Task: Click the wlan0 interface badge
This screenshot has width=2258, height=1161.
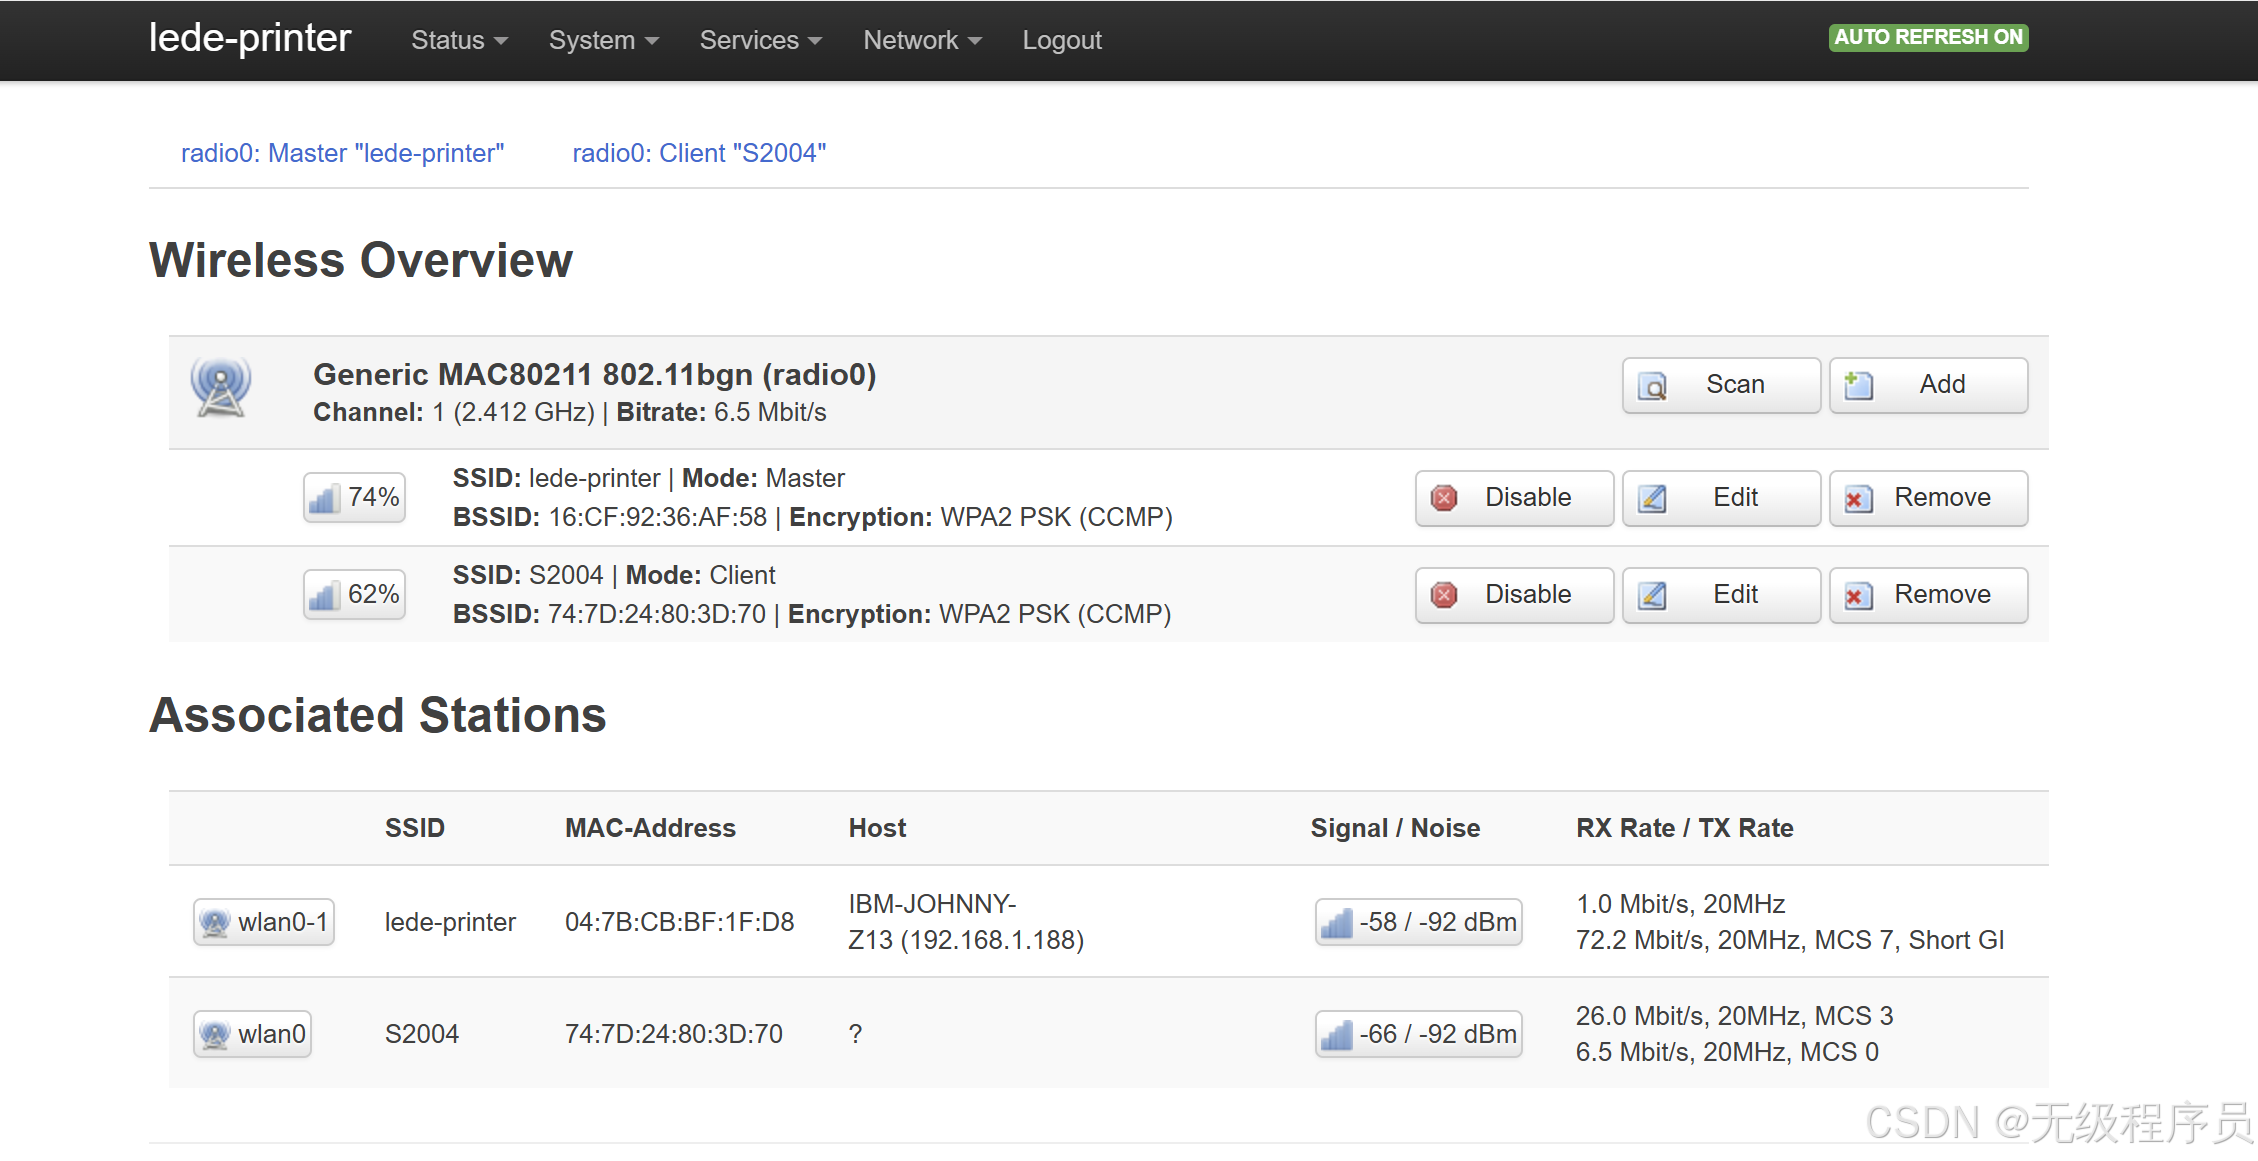Action: 252,1034
